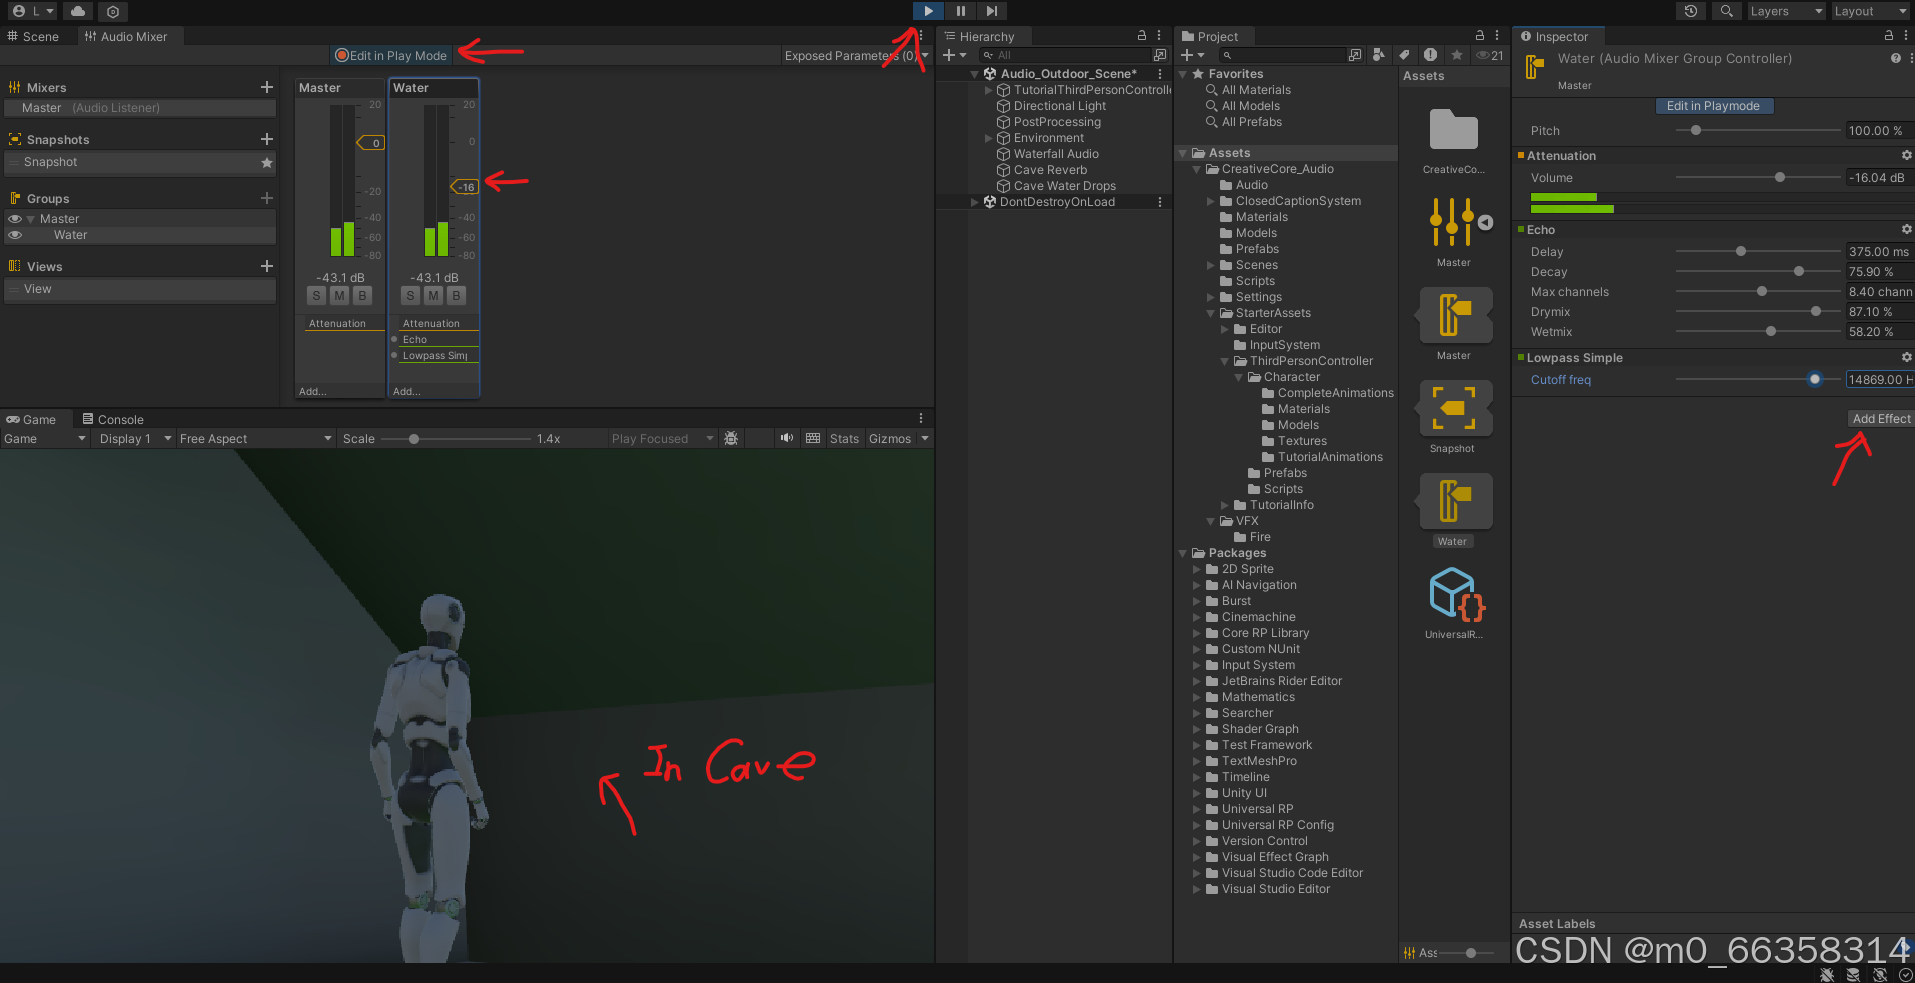
Task: Toggle visibility eye of Master group
Action: (x=15, y=219)
